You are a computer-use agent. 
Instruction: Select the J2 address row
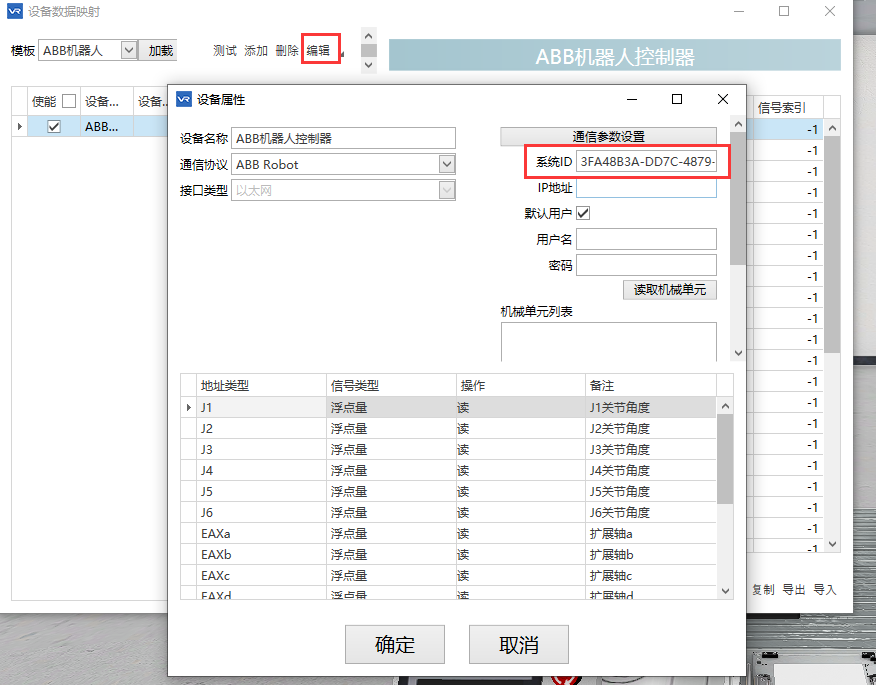pyautogui.click(x=449, y=429)
